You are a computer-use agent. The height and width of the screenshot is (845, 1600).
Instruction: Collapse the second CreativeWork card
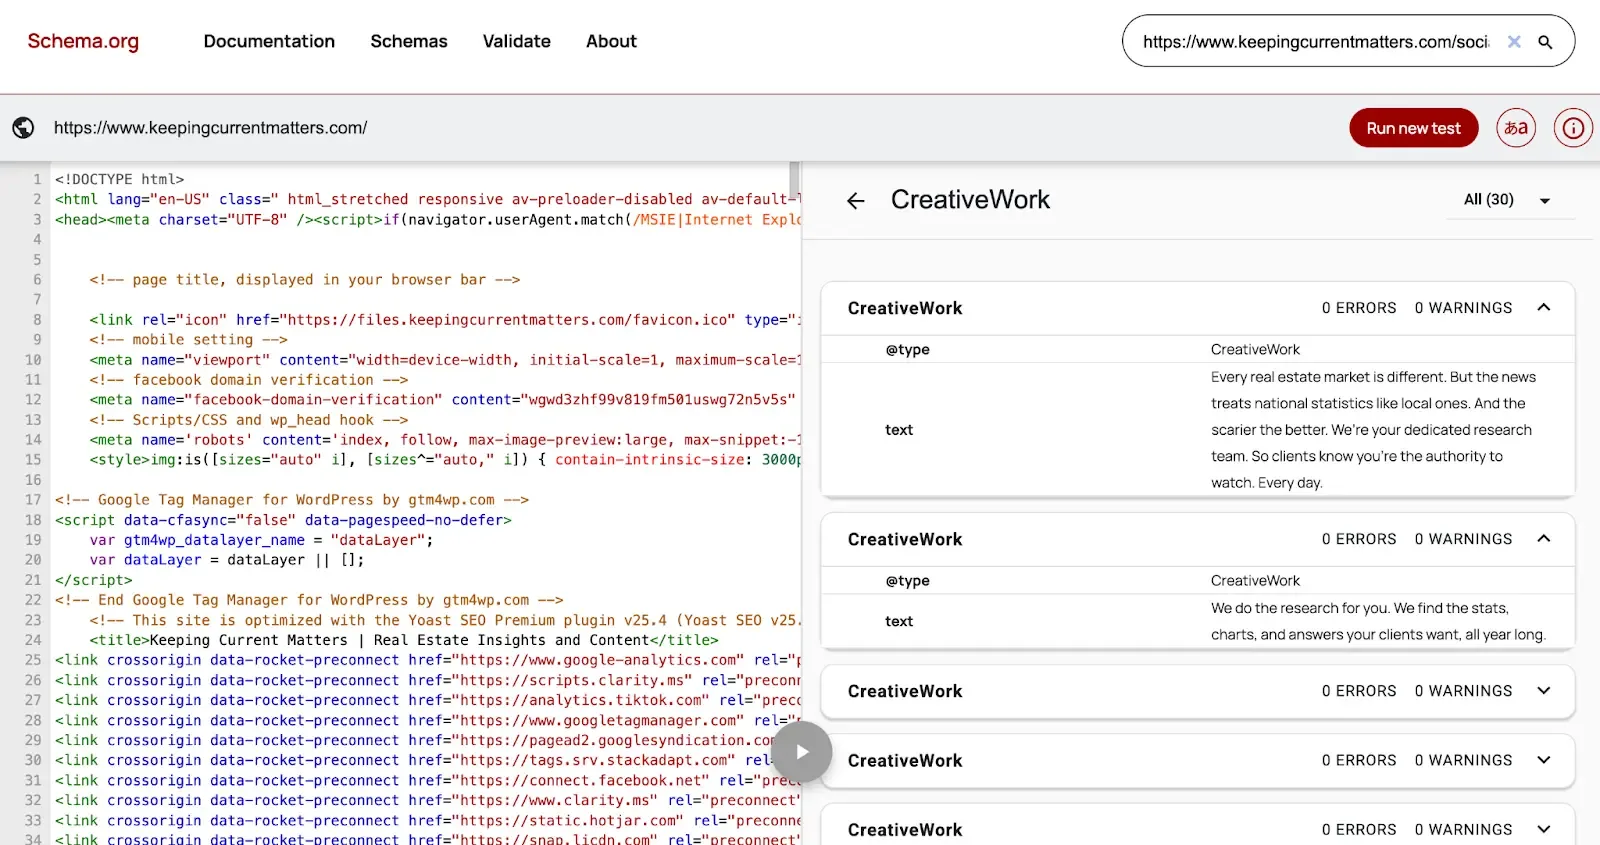[1544, 539]
